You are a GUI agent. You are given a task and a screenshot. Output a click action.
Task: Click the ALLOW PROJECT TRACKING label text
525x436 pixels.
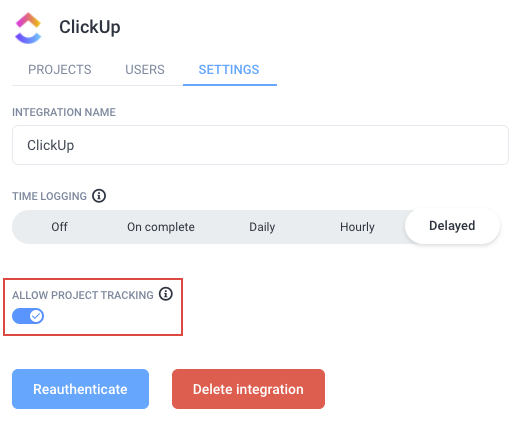click(x=83, y=295)
